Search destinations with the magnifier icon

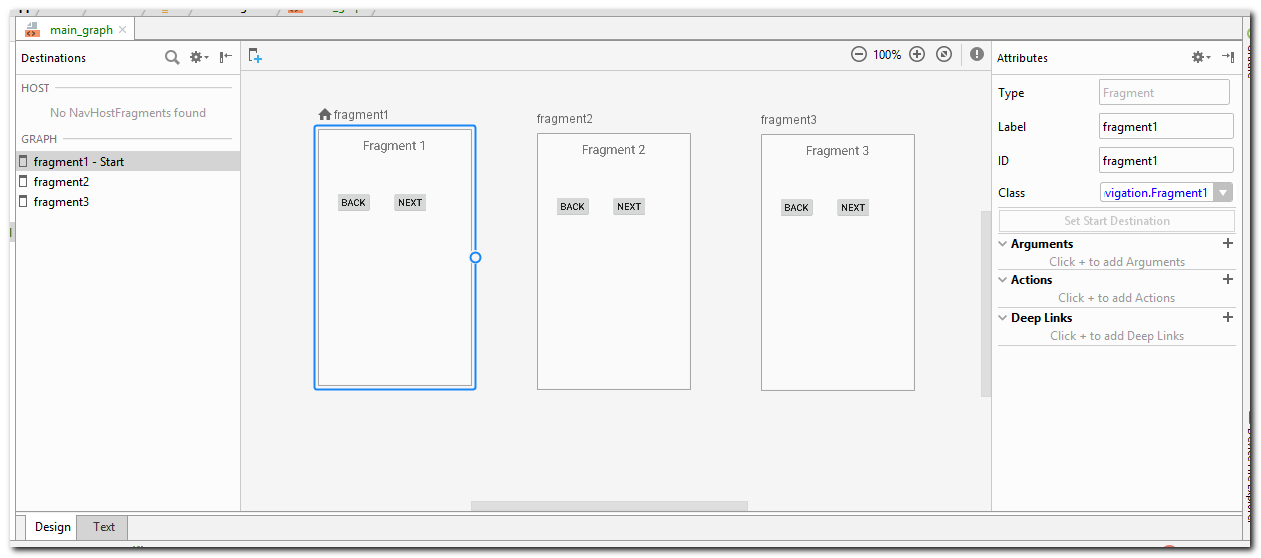tap(172, 57)
